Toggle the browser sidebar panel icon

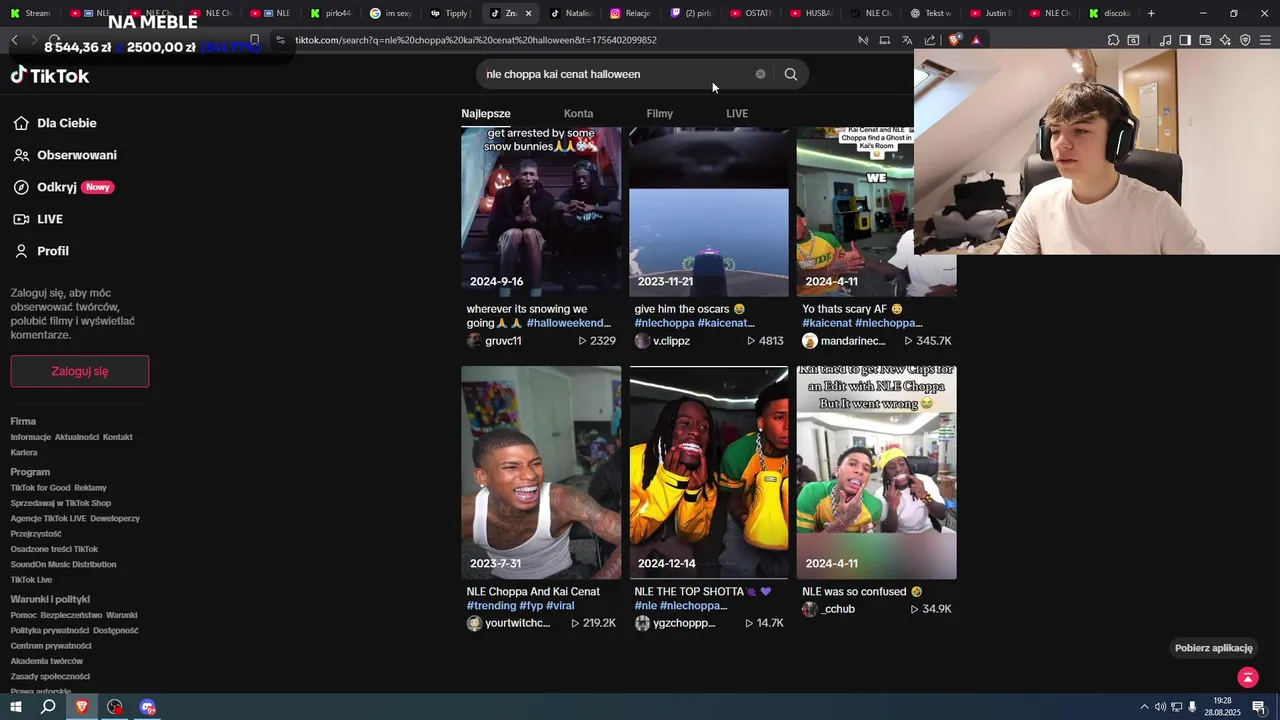1185,40
